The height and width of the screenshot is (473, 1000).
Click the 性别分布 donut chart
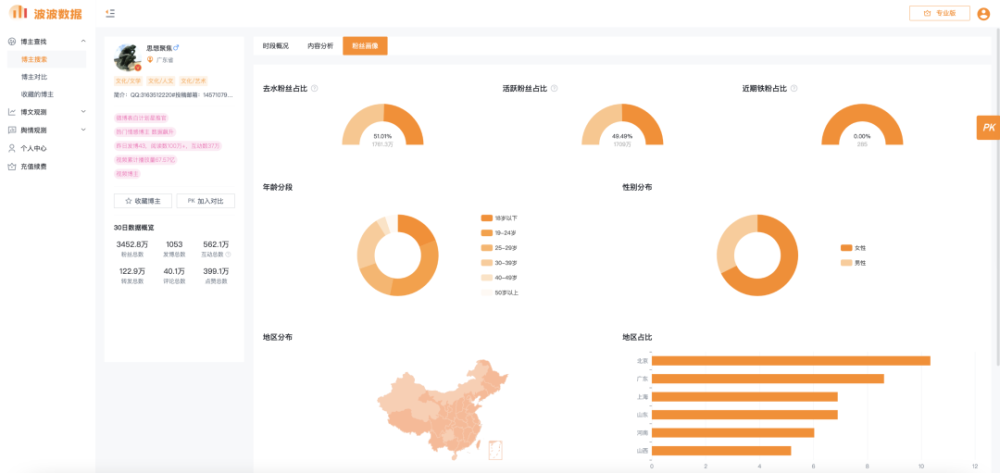click(x=757, y=255)
